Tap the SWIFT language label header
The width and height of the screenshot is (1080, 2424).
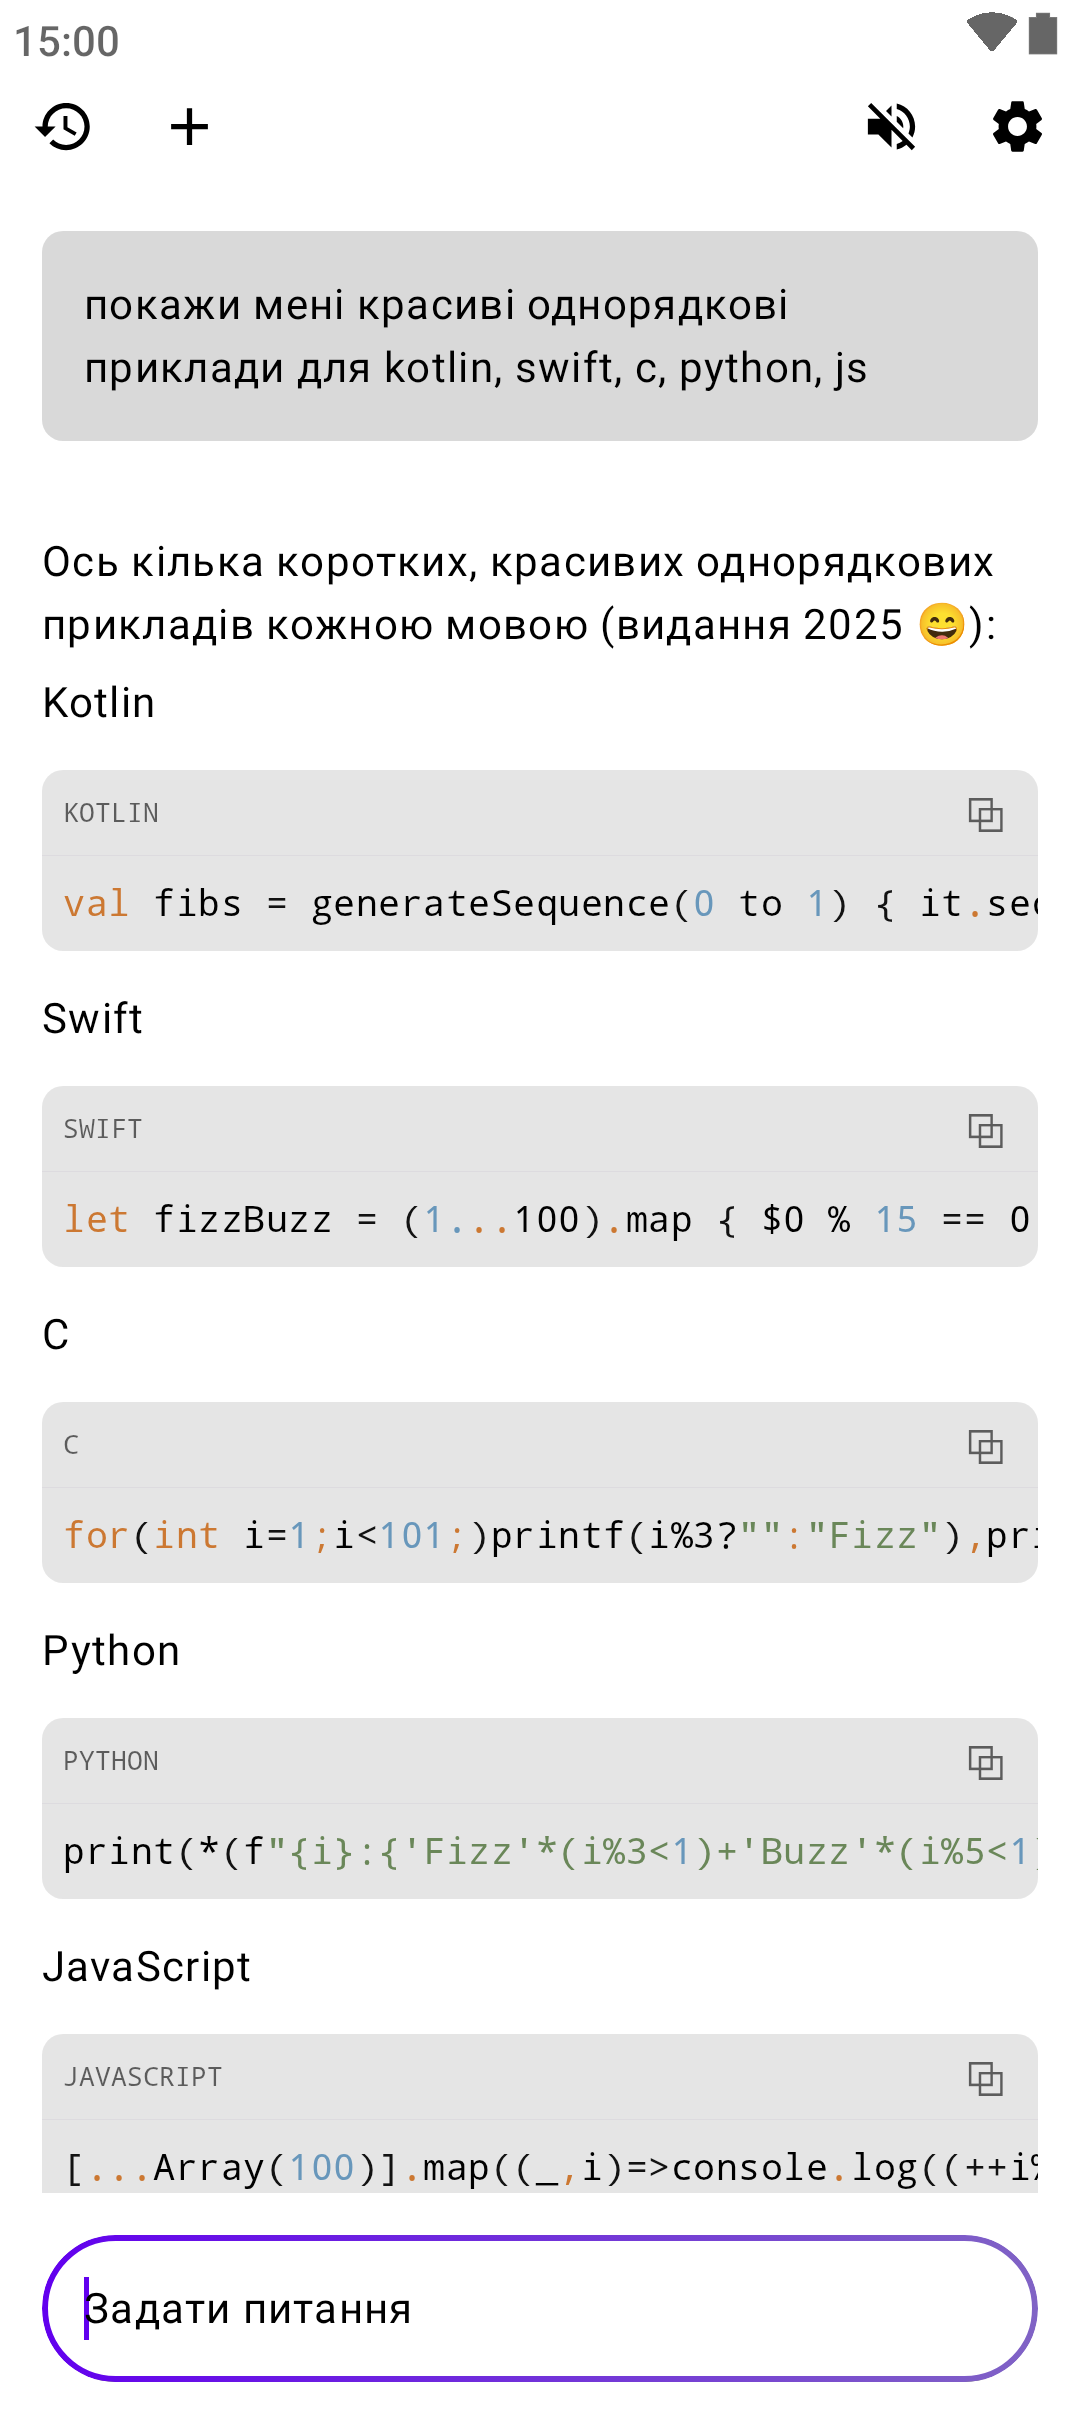coord(103,1130)
